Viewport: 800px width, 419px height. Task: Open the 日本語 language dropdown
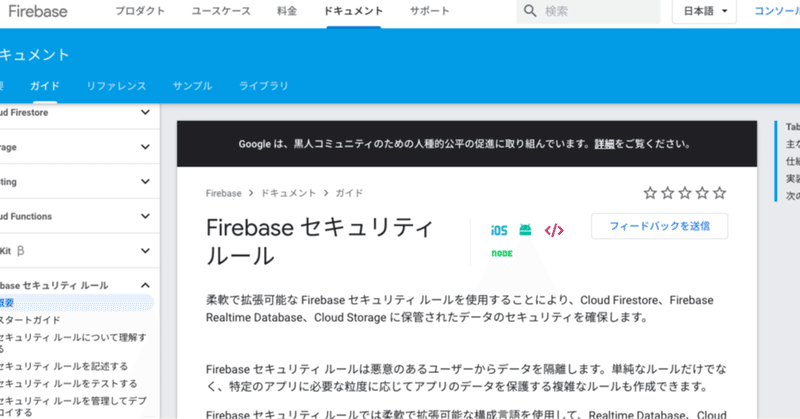click(x=704, y=11)
